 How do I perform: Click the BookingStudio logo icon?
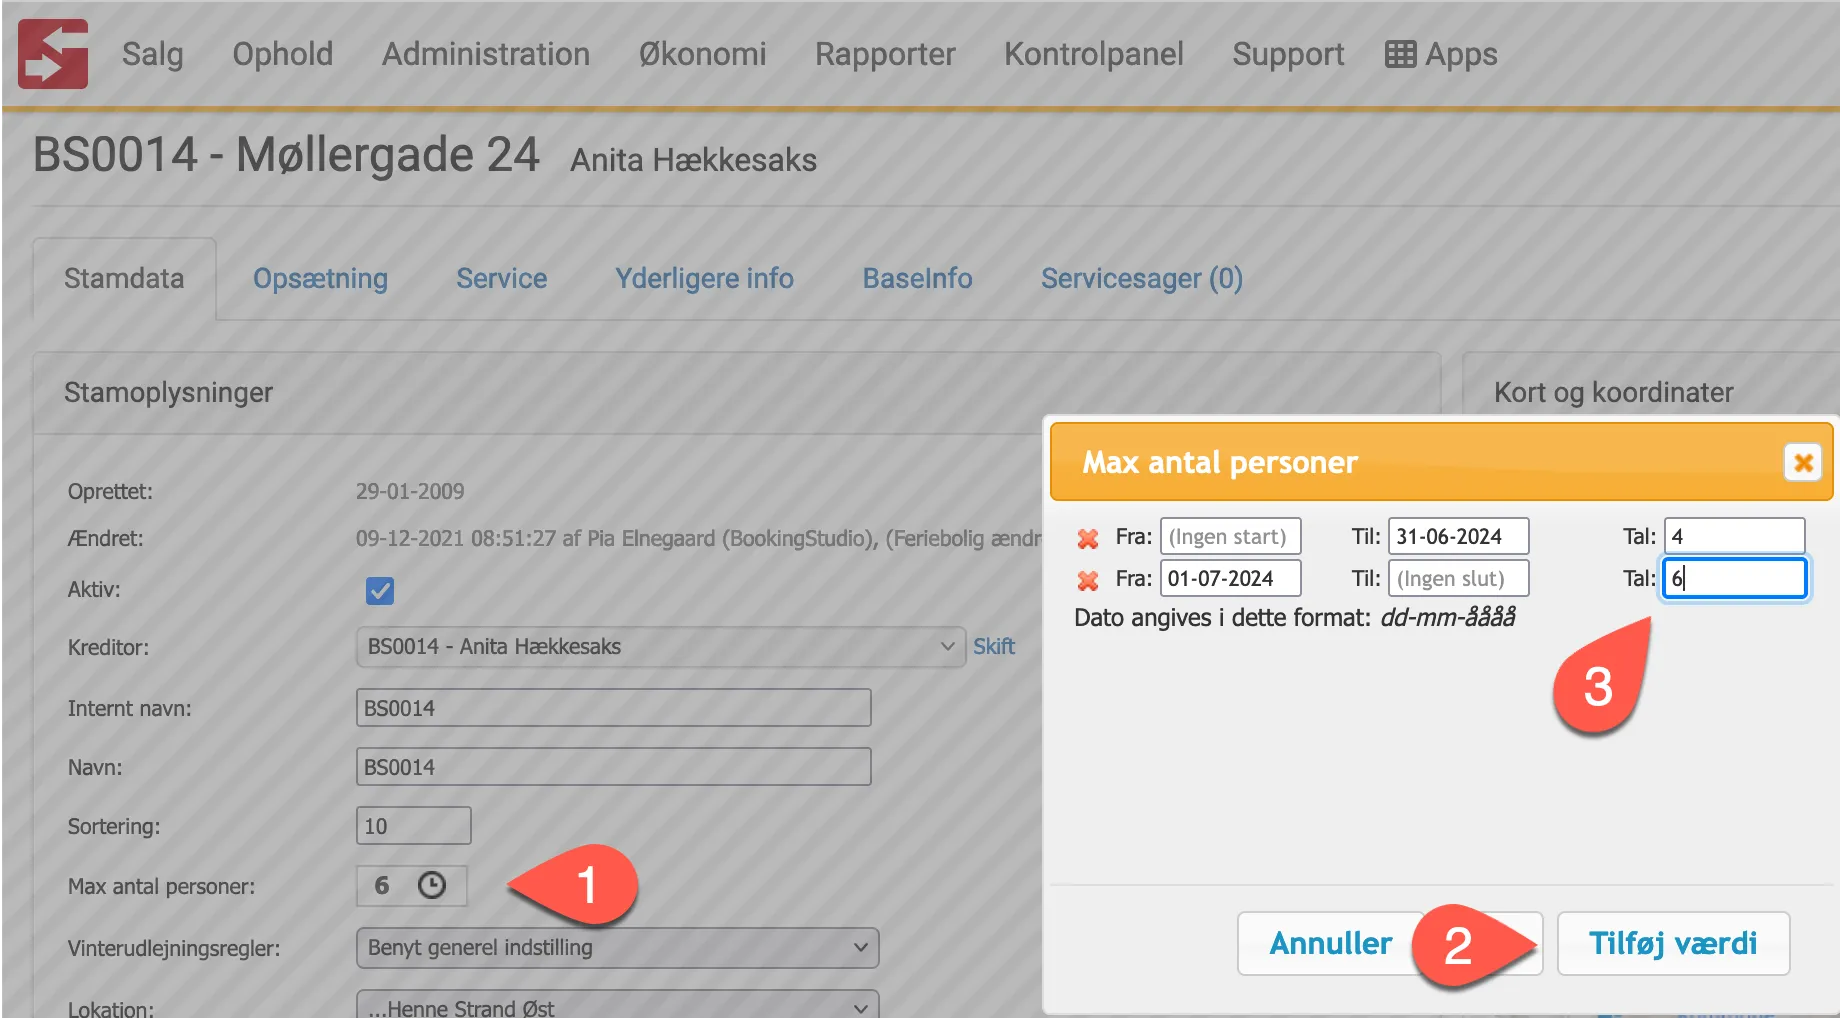(53, 54)
